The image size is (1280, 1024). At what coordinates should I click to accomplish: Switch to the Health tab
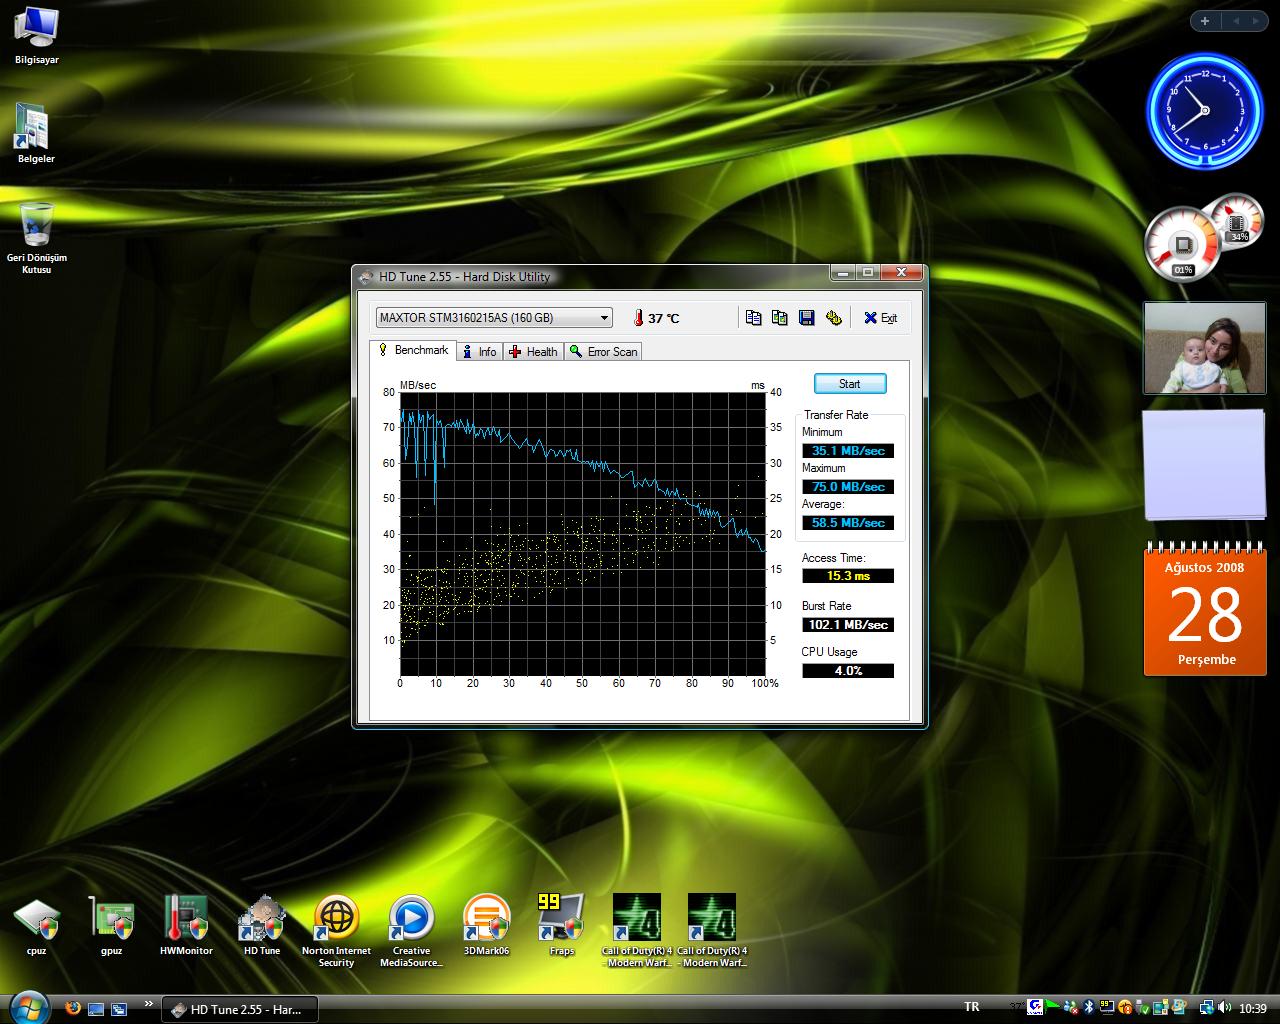pyautogui.click(x=533, y=352)
